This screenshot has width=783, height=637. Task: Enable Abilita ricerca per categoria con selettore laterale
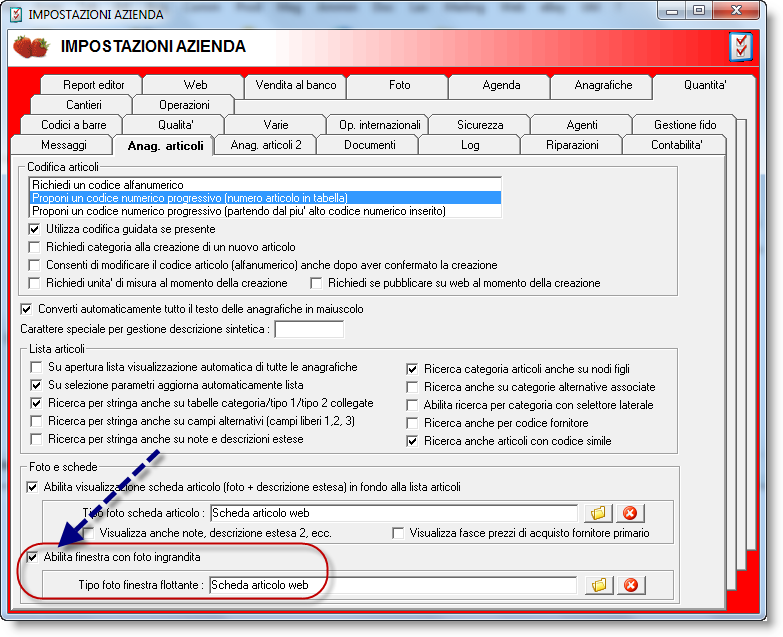[412, 405]
